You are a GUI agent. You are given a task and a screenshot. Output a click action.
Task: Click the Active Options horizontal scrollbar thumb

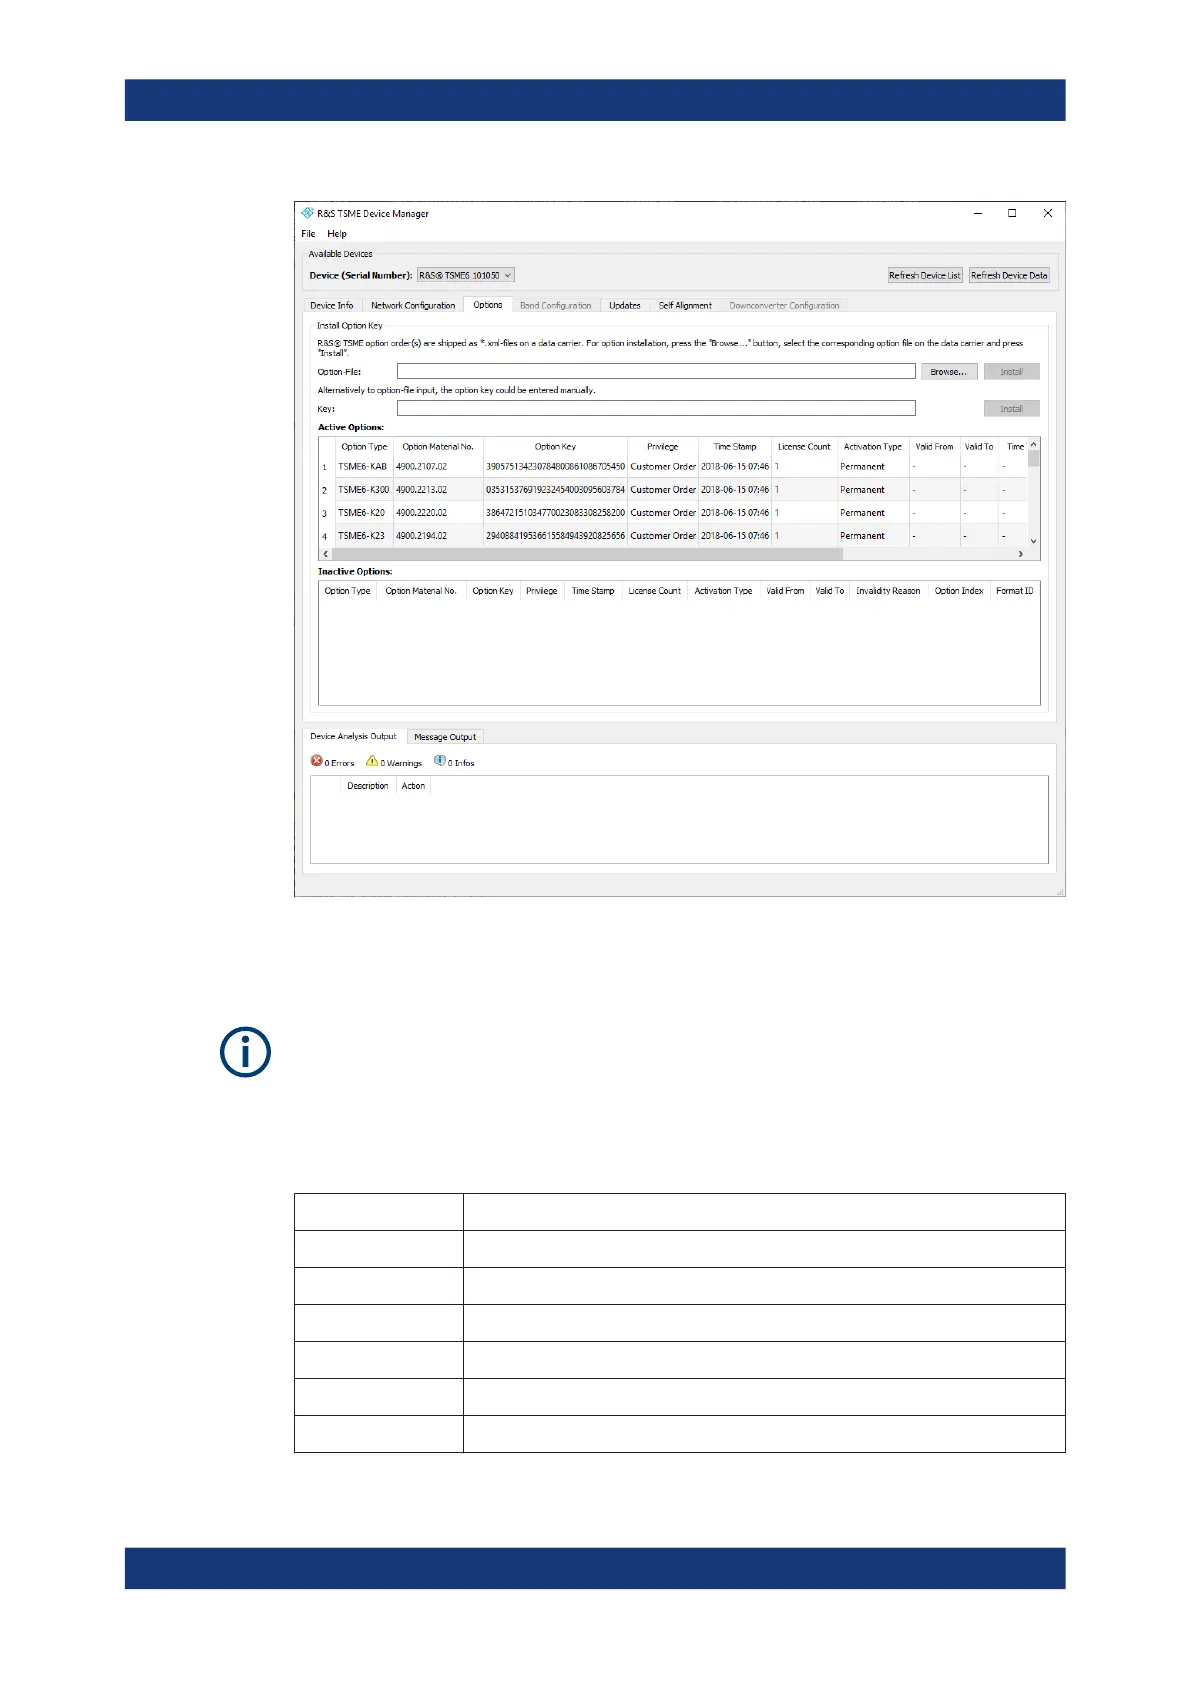coord(586,553)
